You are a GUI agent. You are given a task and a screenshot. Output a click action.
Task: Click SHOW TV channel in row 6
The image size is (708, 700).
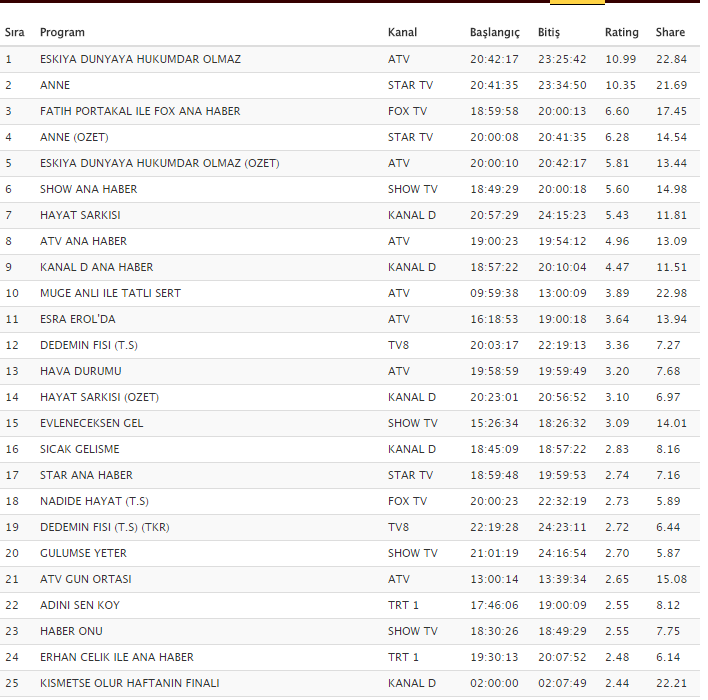click(413, 189)
